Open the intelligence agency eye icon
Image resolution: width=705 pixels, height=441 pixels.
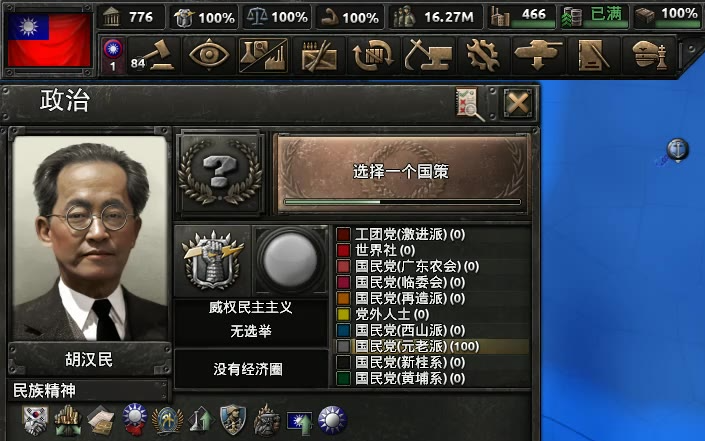click(209, 56)
